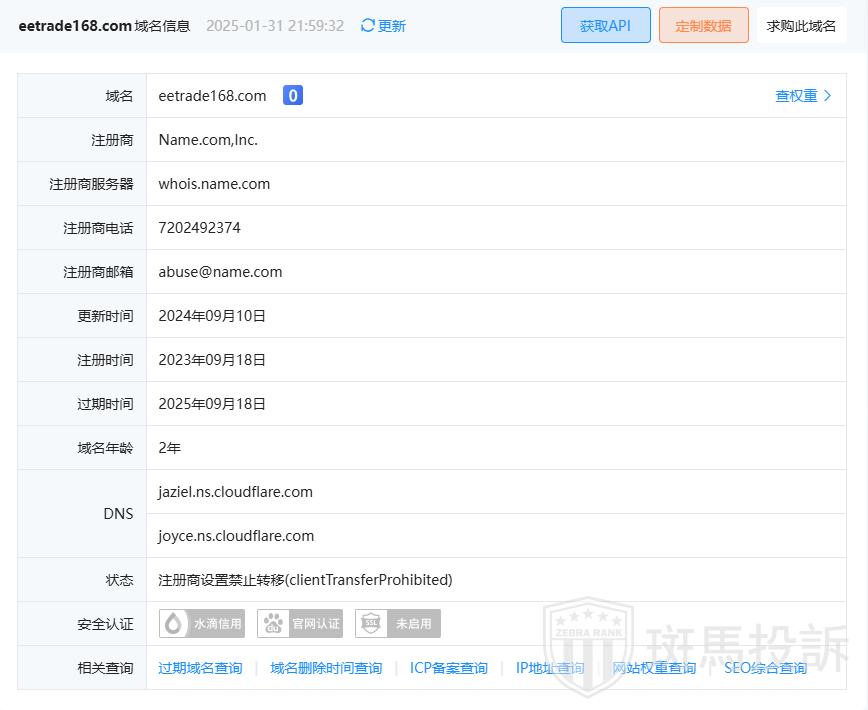Open the 过期域名查询 link
Viewport: 868px width, 710px height.
(200, 668)
